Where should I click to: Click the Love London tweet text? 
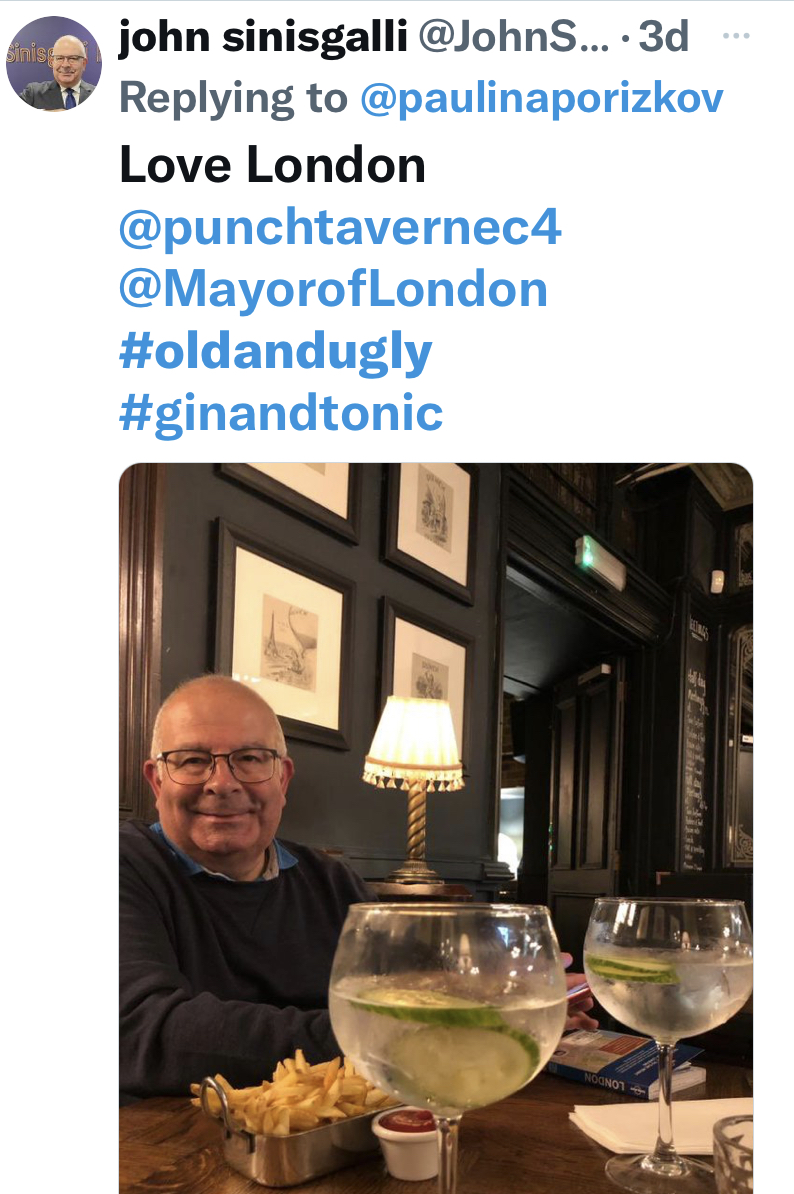coord(273,164)
